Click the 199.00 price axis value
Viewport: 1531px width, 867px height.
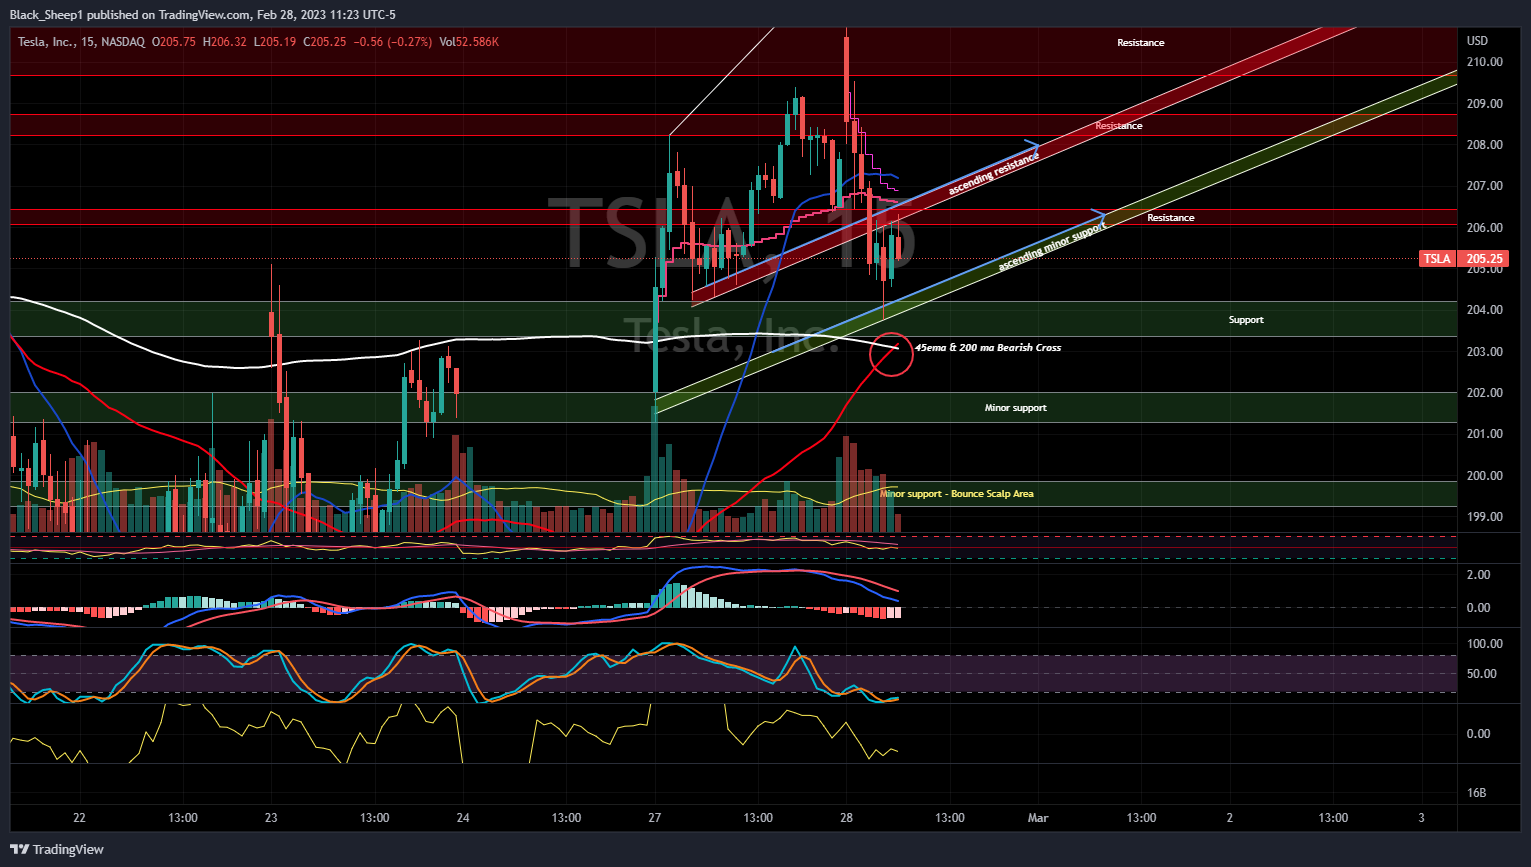1485,517
